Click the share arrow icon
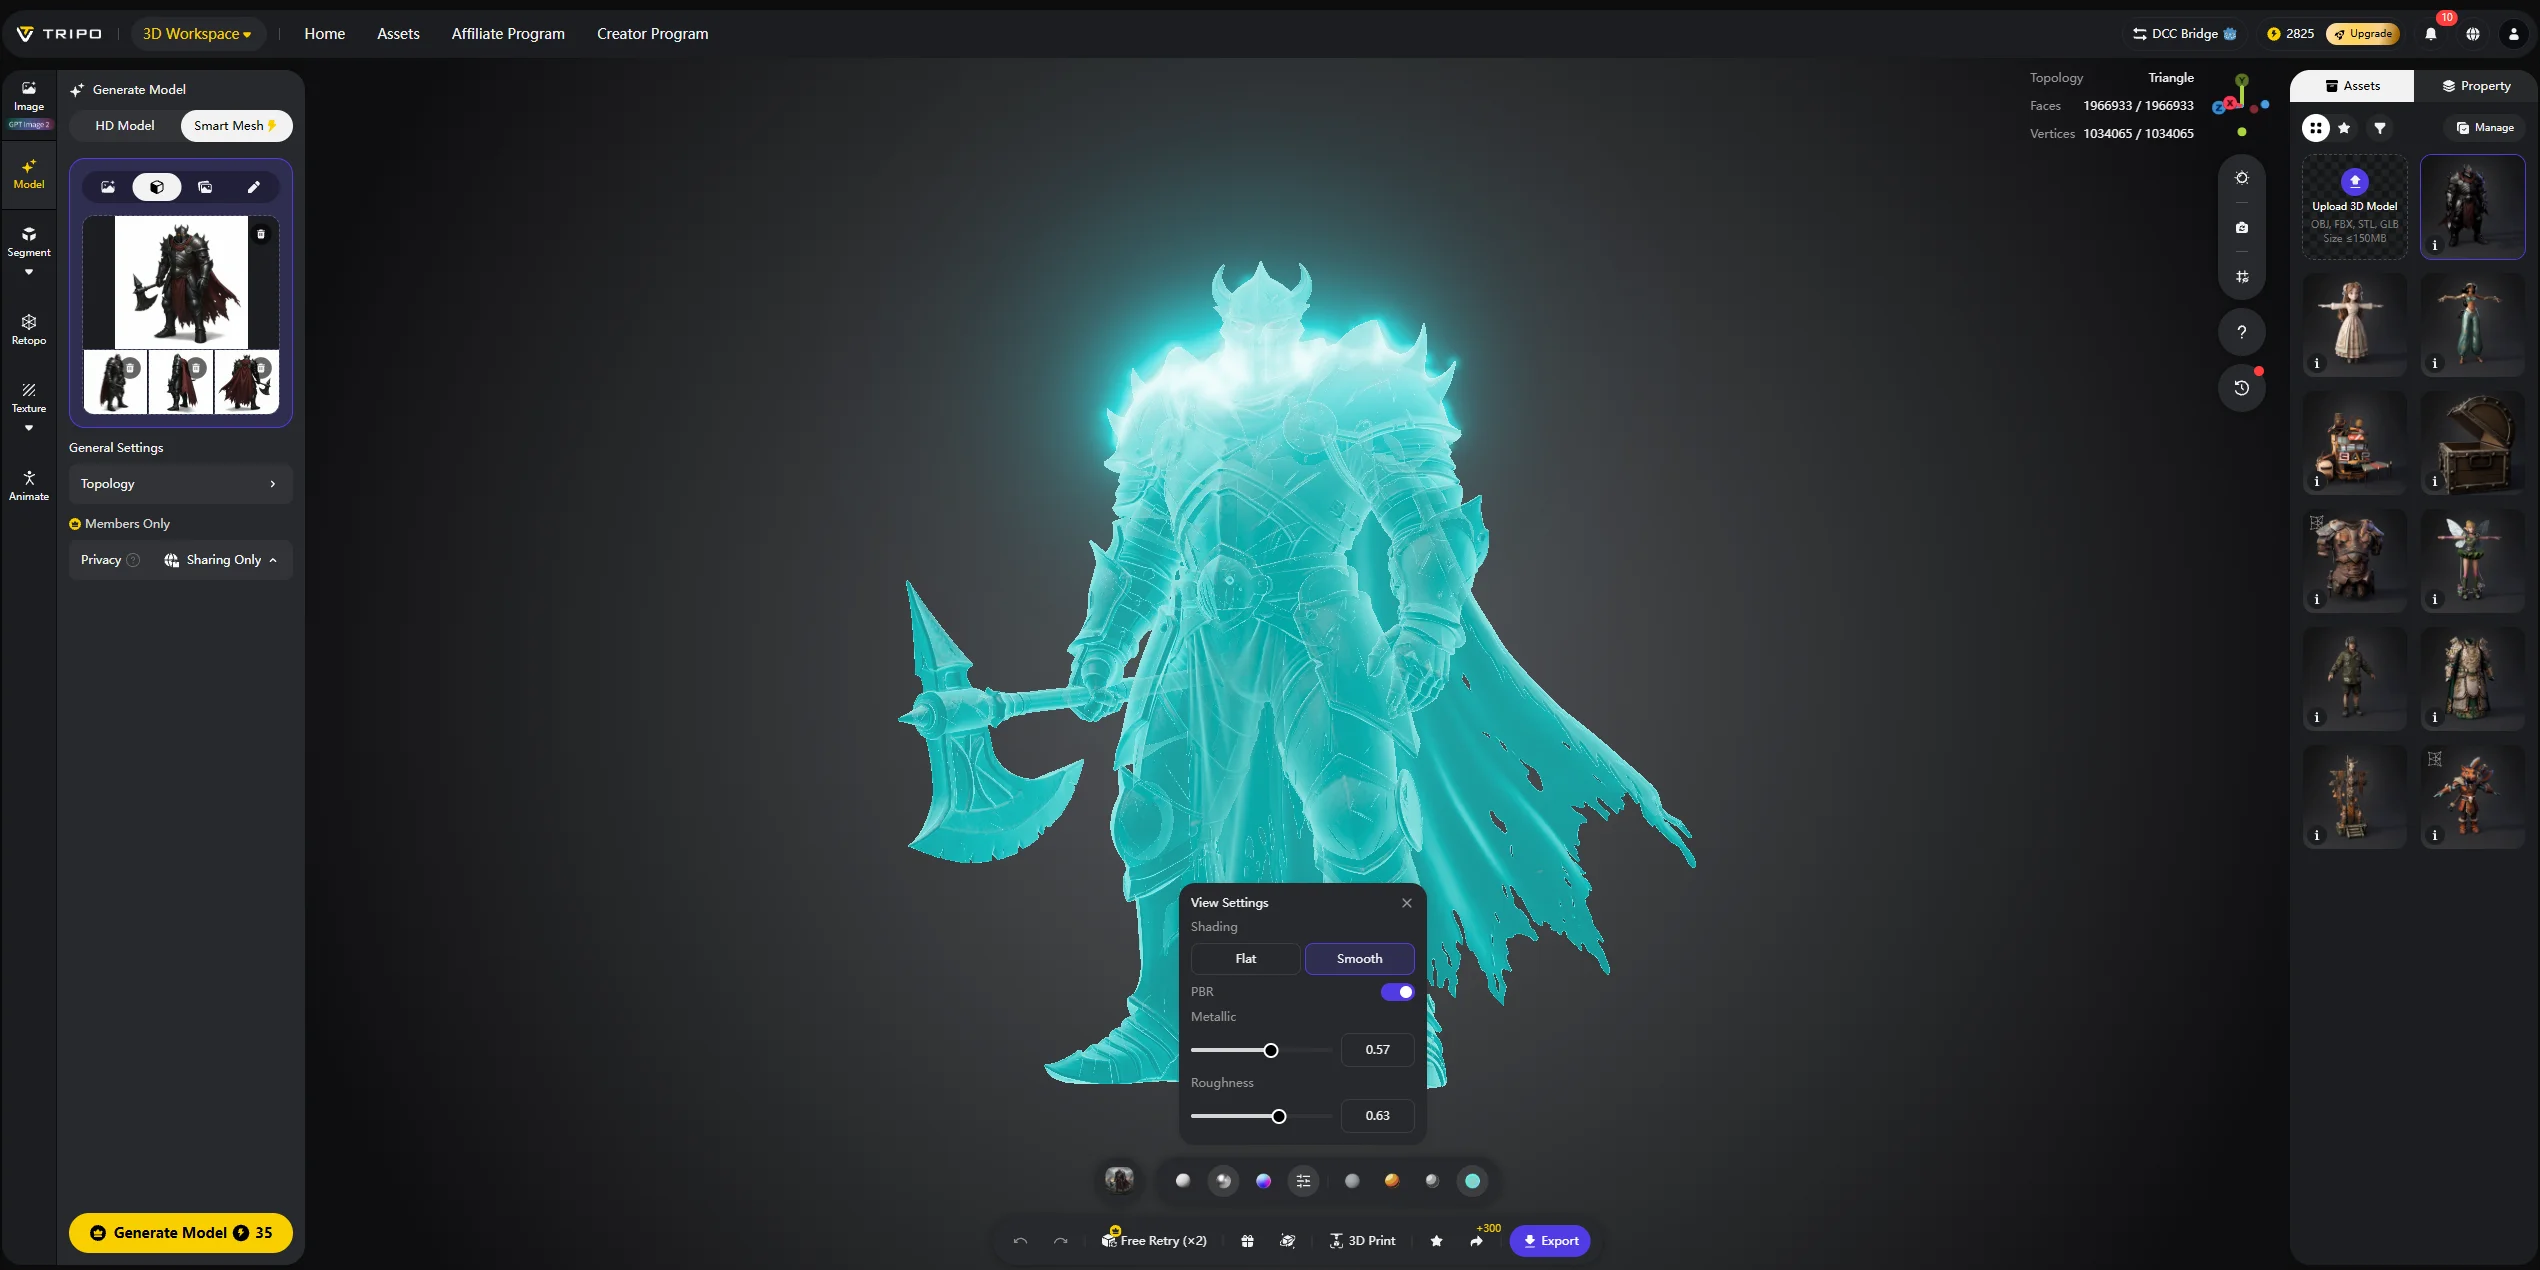This screenshot has height=1270, width=2540. [1477, 1241]
